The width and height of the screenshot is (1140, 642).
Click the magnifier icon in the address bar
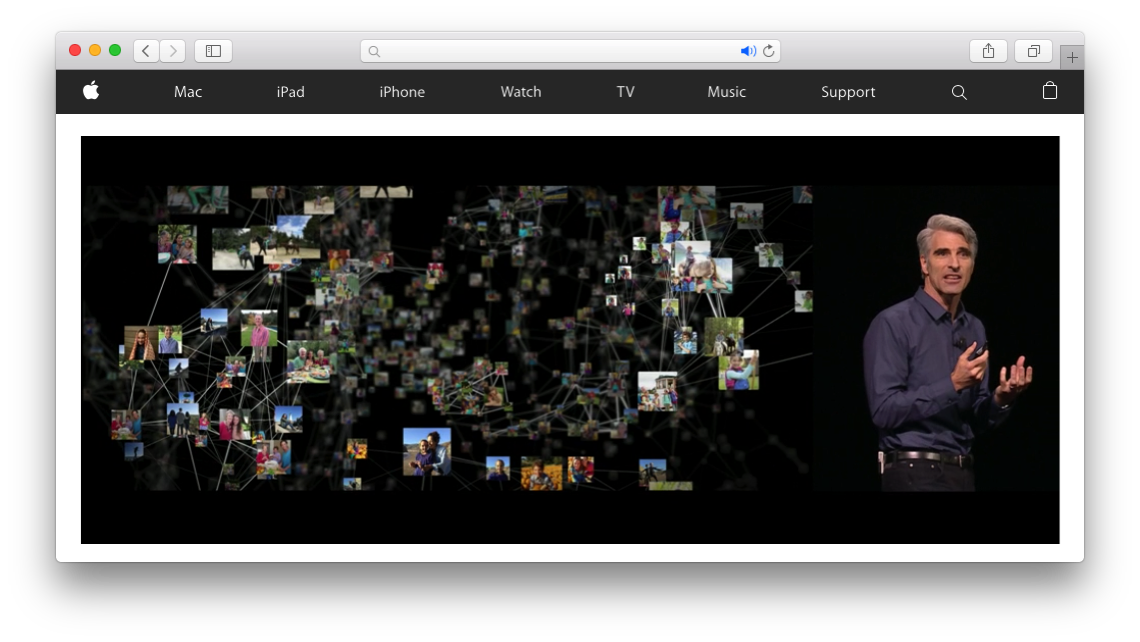pyautogui.click(x=374, y=52)
